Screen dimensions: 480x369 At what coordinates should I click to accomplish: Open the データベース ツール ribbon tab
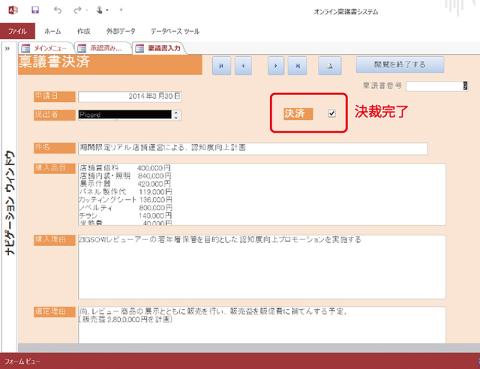point(175,31)
